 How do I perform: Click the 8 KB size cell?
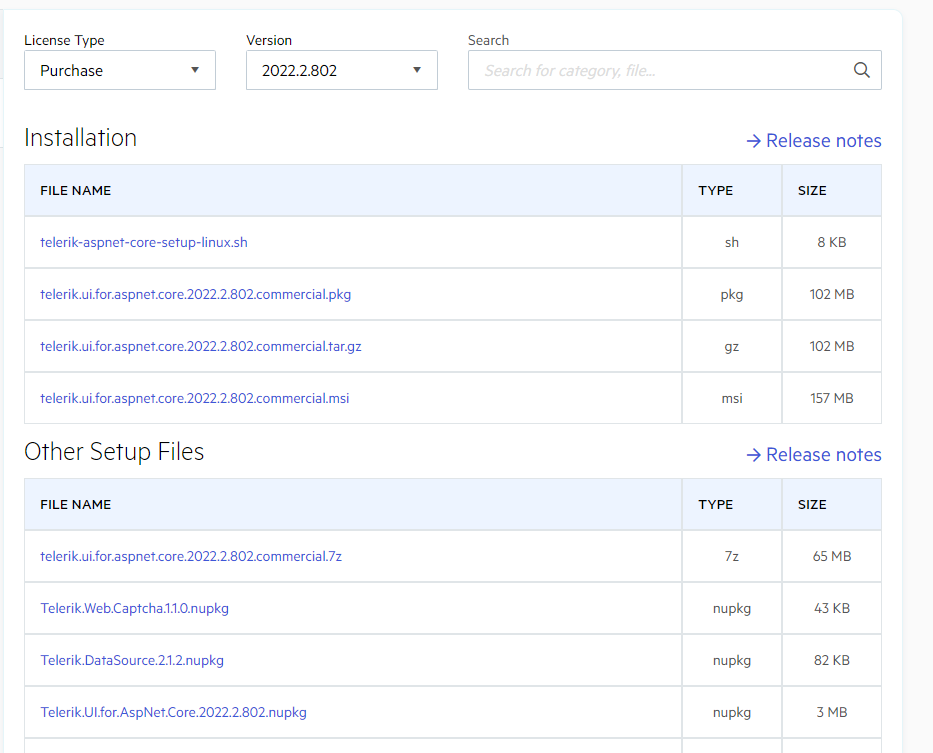(832, 242)
